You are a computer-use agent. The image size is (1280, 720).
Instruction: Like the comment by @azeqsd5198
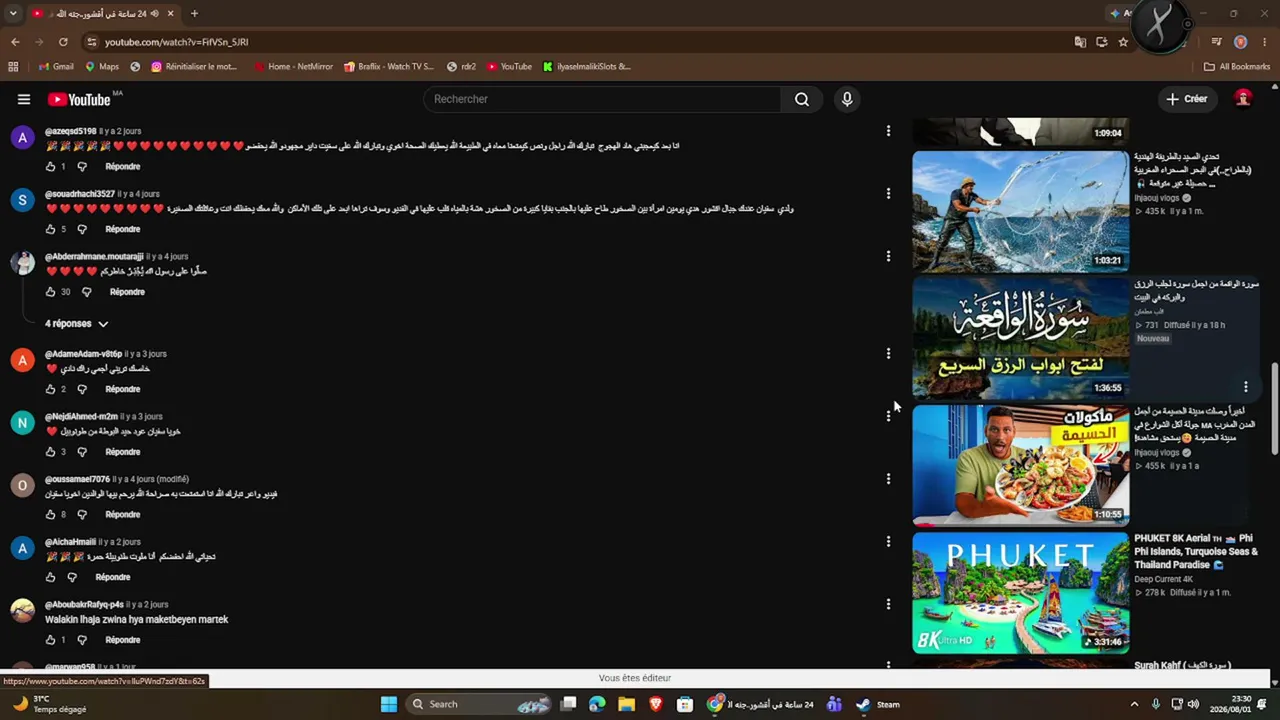[50, 167]
